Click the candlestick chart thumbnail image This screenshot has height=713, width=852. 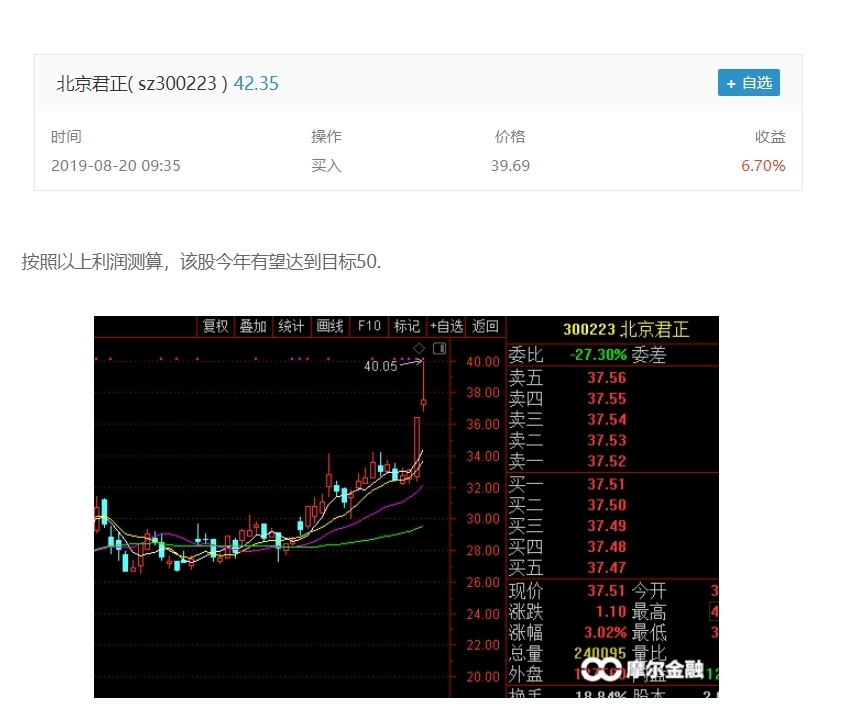406,506
